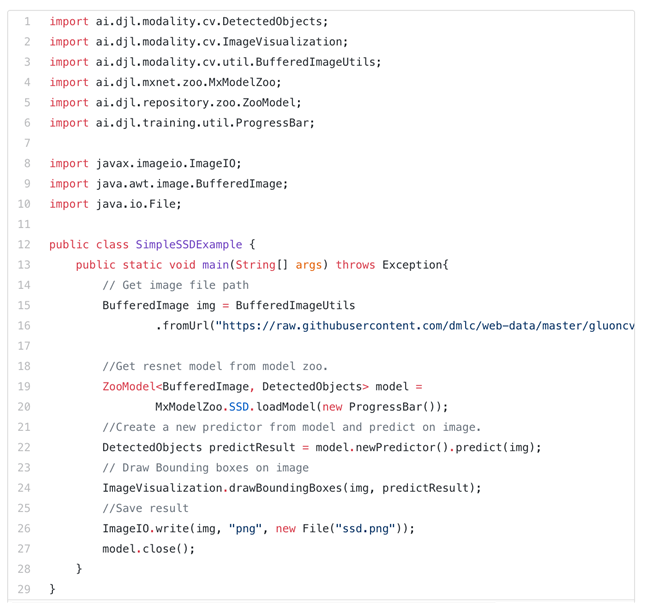650x603 pixels.
Task: Click the SimpleSSDExample class name
Action: [189, 245]
